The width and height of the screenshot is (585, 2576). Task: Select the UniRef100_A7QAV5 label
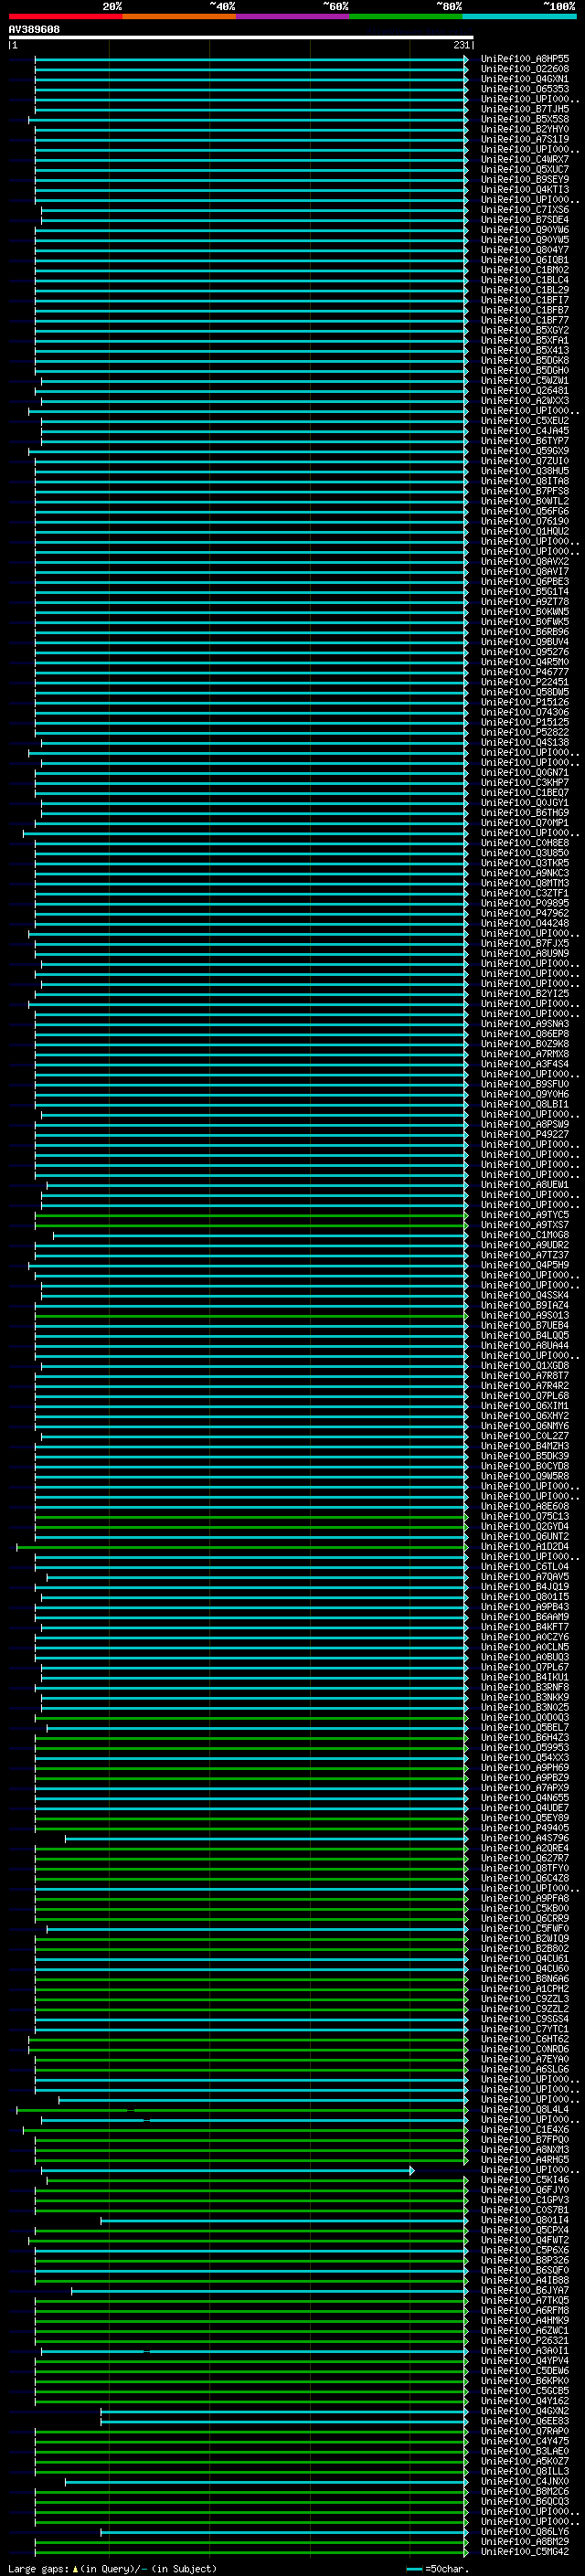pos(525,1576)
